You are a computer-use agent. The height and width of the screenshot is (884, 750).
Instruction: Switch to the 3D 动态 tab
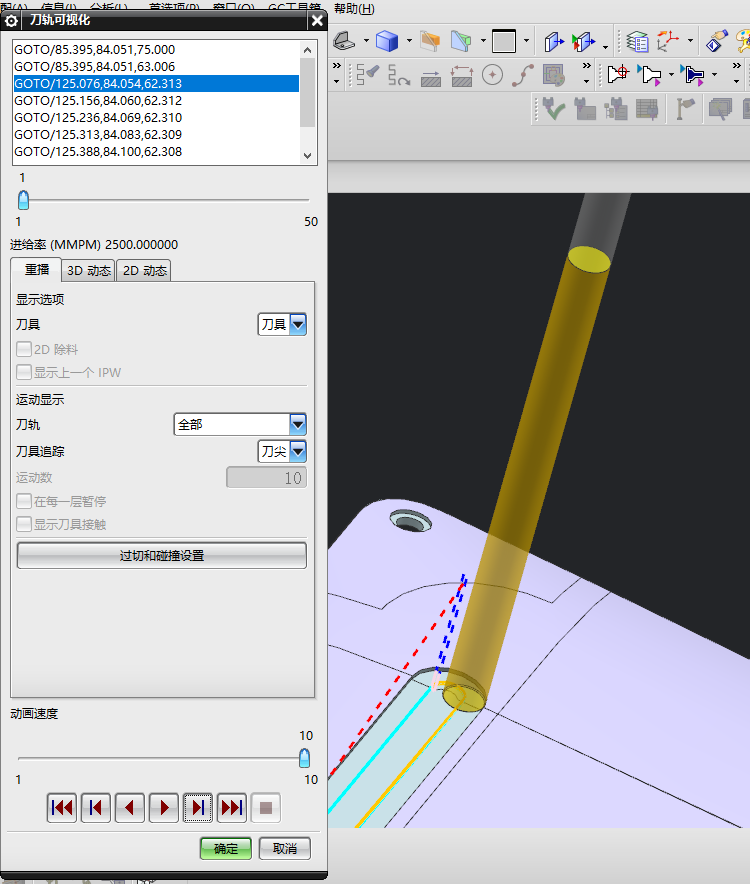tap(89, 271)
